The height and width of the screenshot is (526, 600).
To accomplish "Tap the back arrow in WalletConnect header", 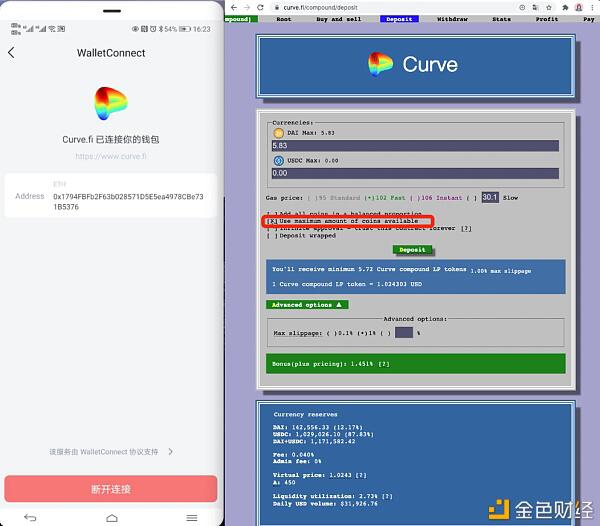I will [11, 53].
